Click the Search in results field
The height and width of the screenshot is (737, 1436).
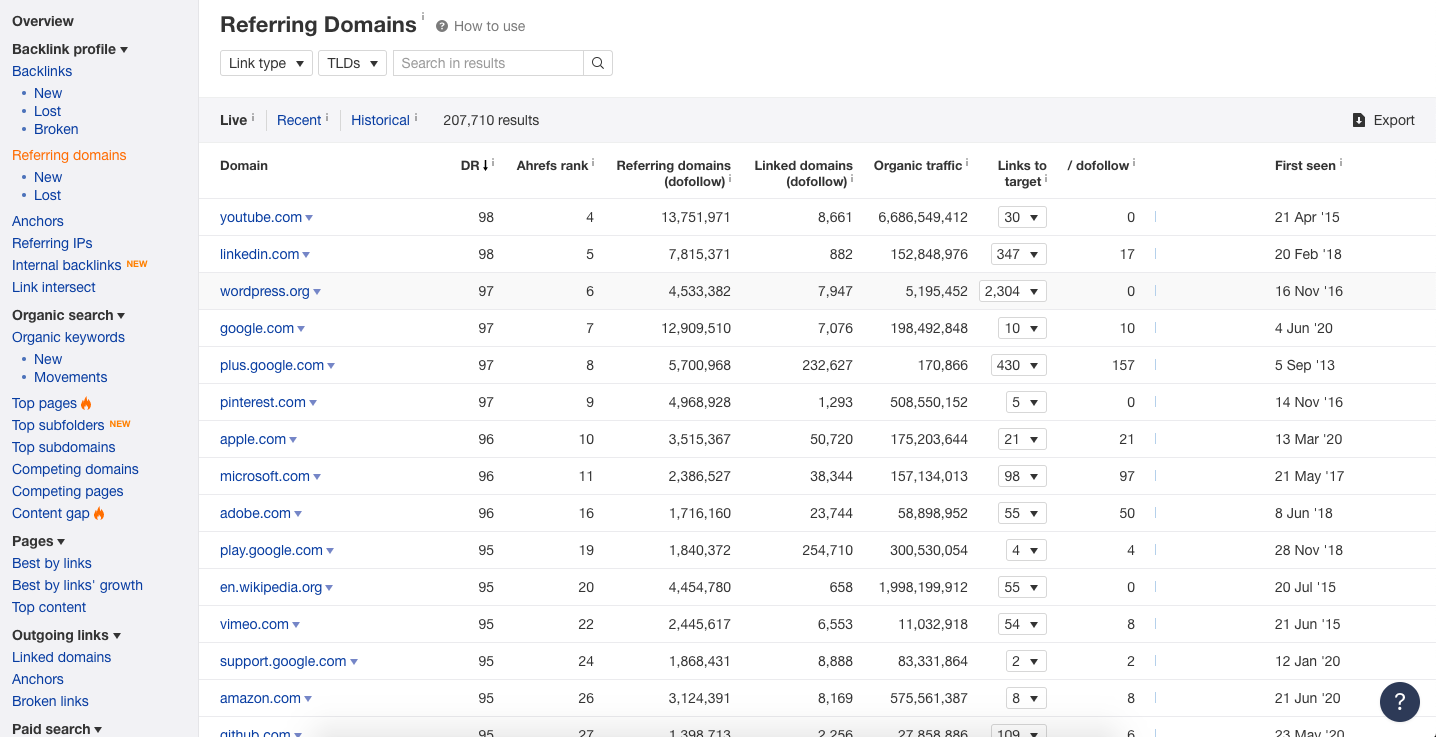coord(488,63)
